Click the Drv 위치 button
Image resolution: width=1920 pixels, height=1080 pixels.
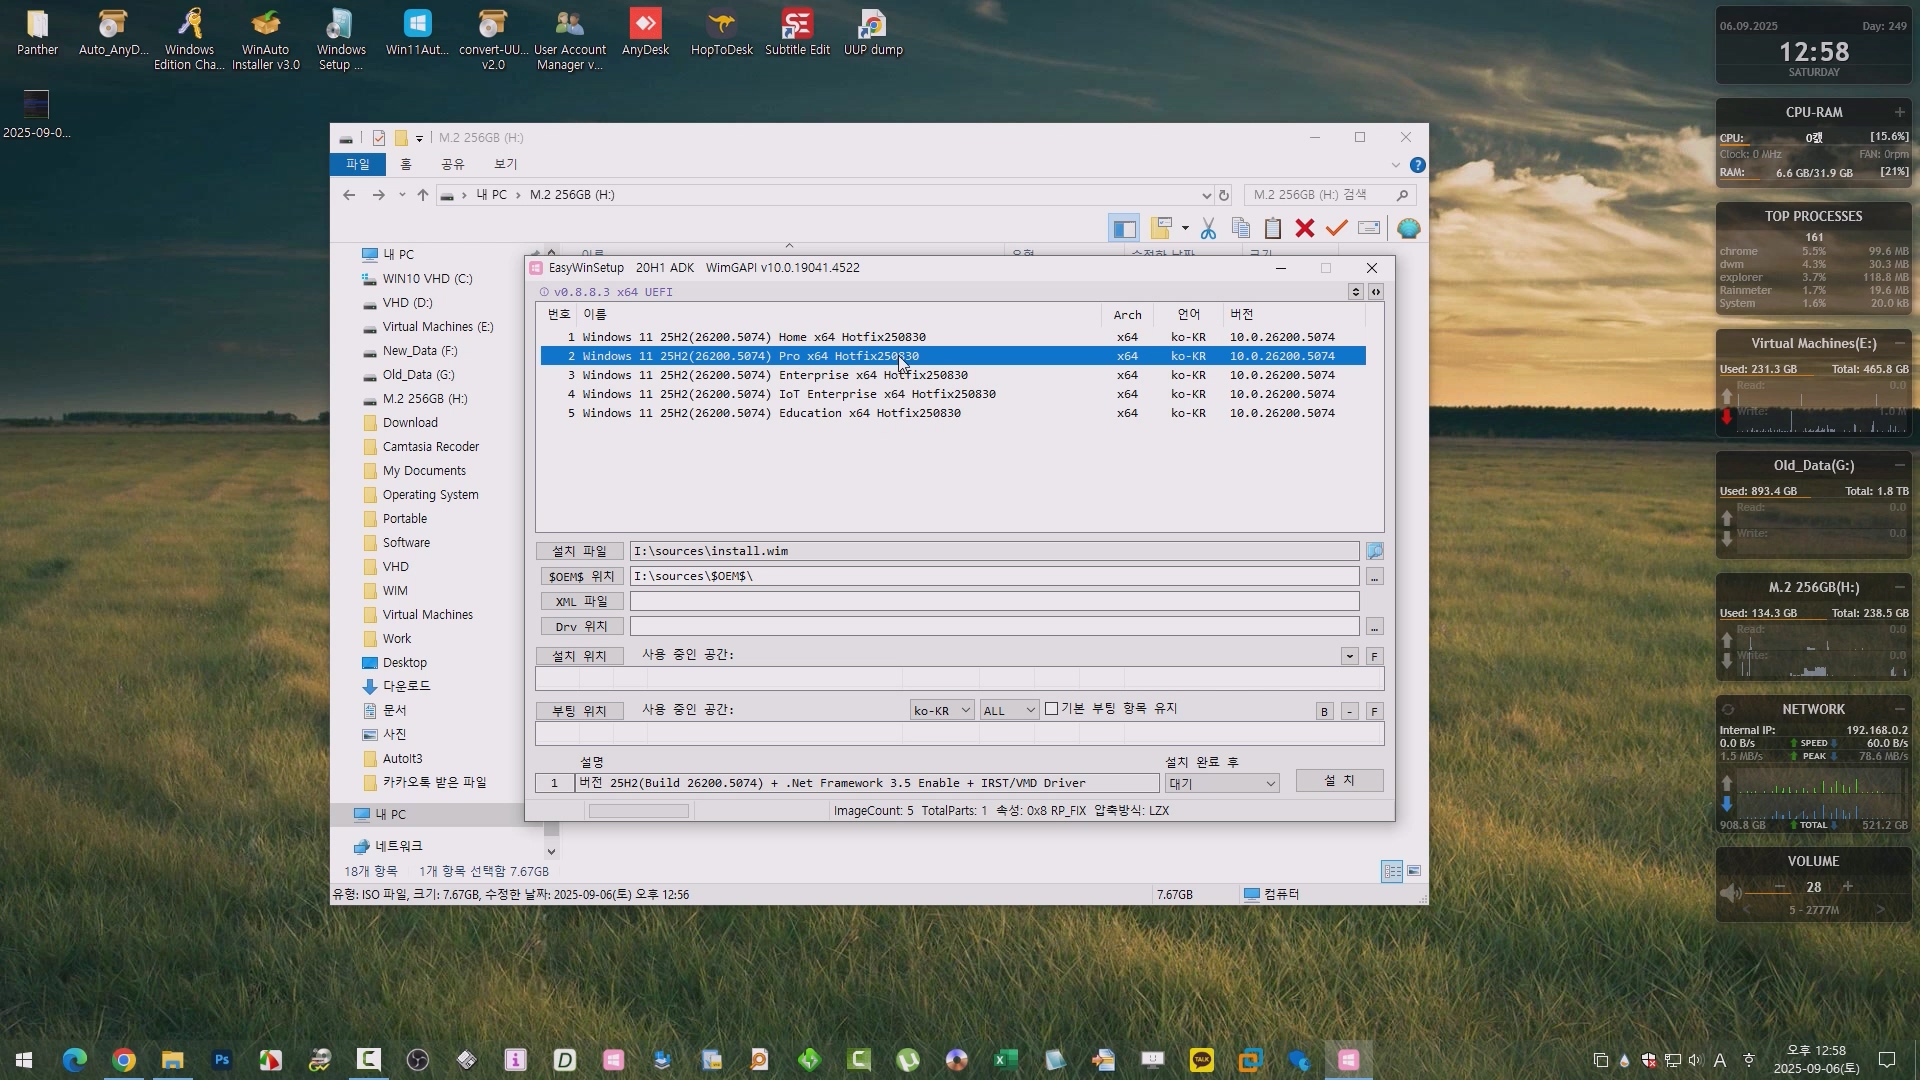[x=581, y=626]
